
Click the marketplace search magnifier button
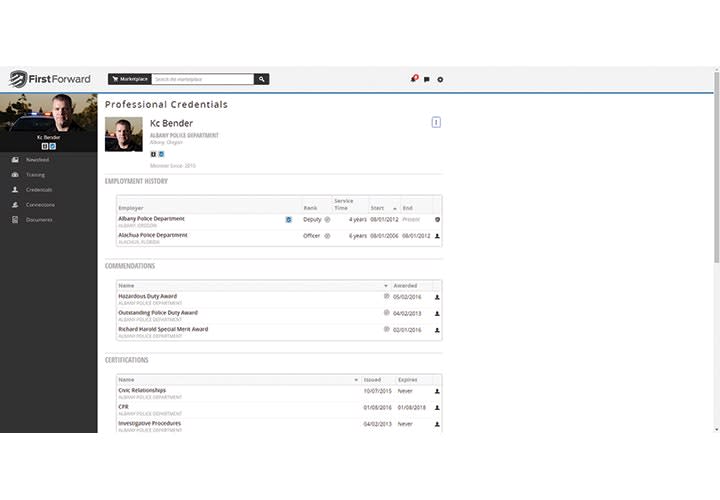coord(261,78)
